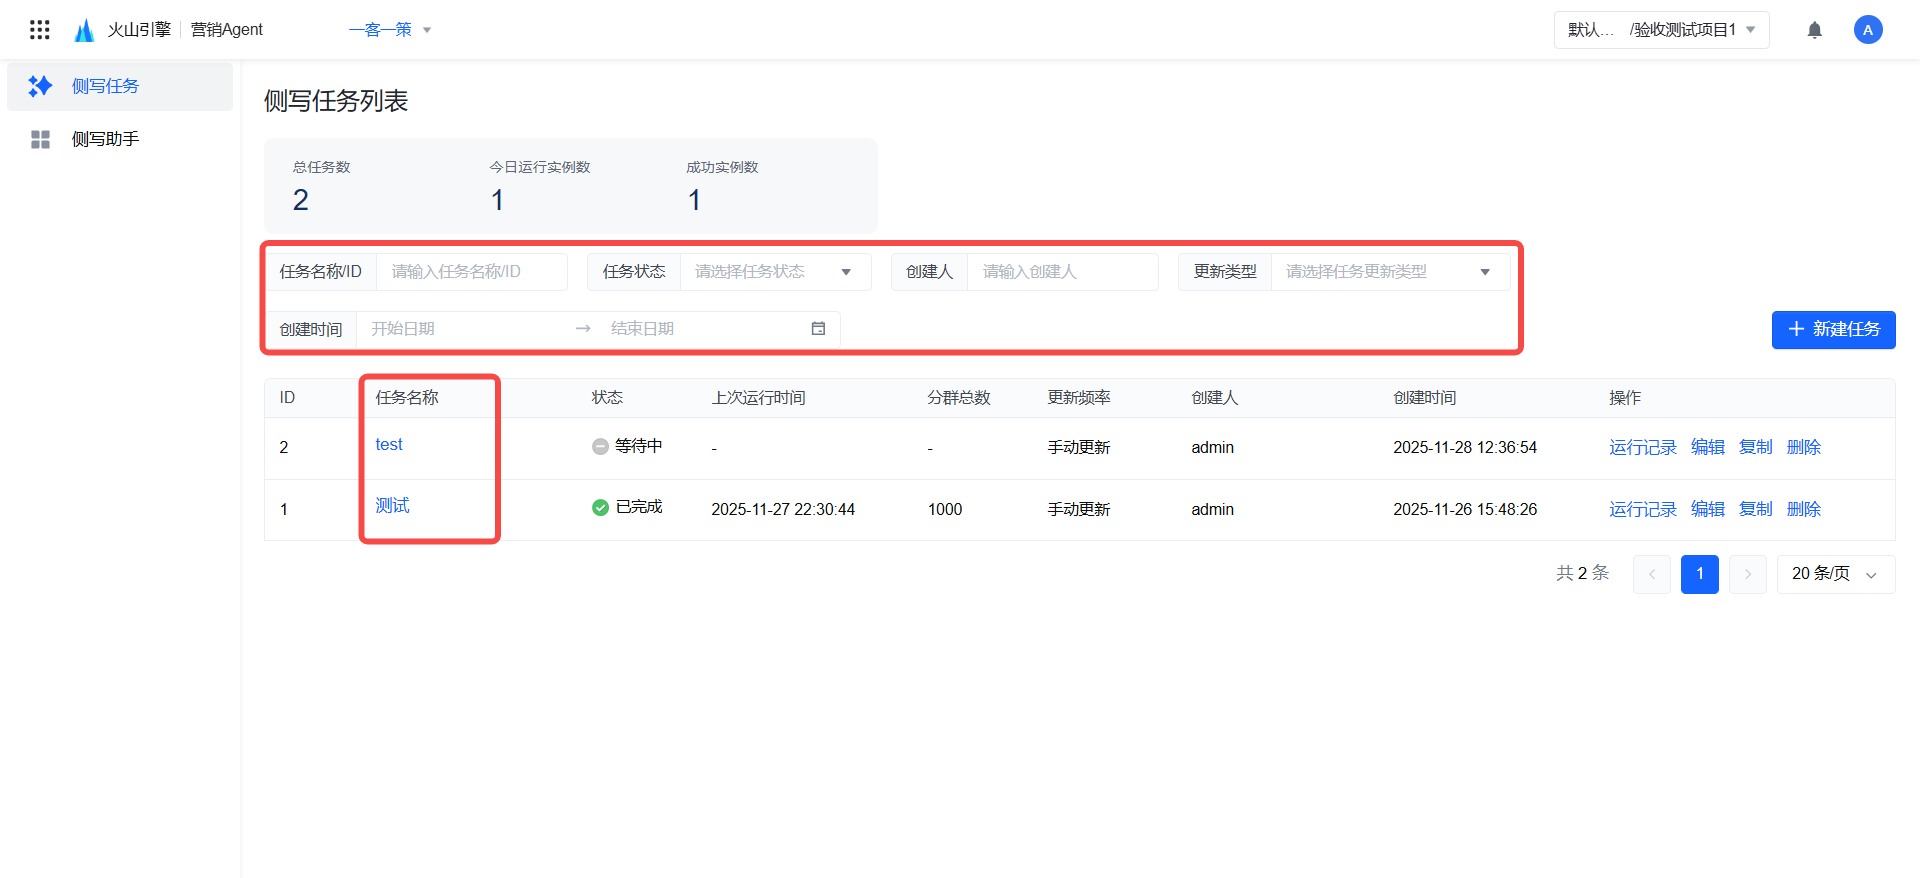Click the 侧写任务 sparkle icon in sidebar
This screenshot has width=1920, height=878.
click(40, 86)
